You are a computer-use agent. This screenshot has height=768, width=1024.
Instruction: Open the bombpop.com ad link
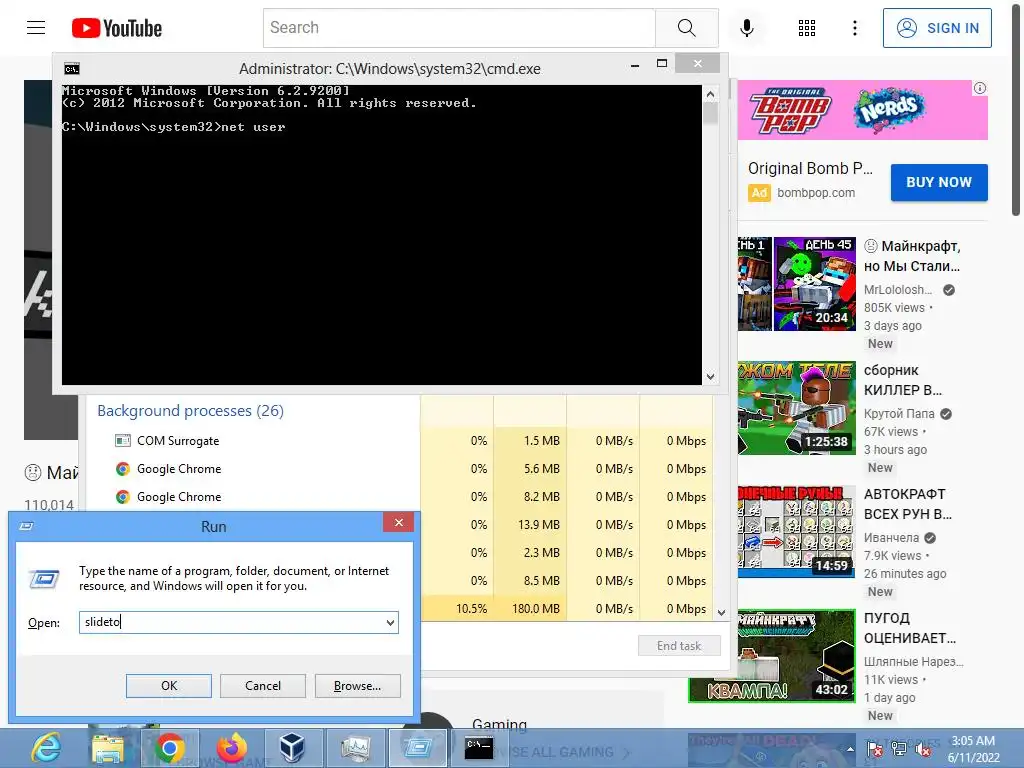point(816,193)
